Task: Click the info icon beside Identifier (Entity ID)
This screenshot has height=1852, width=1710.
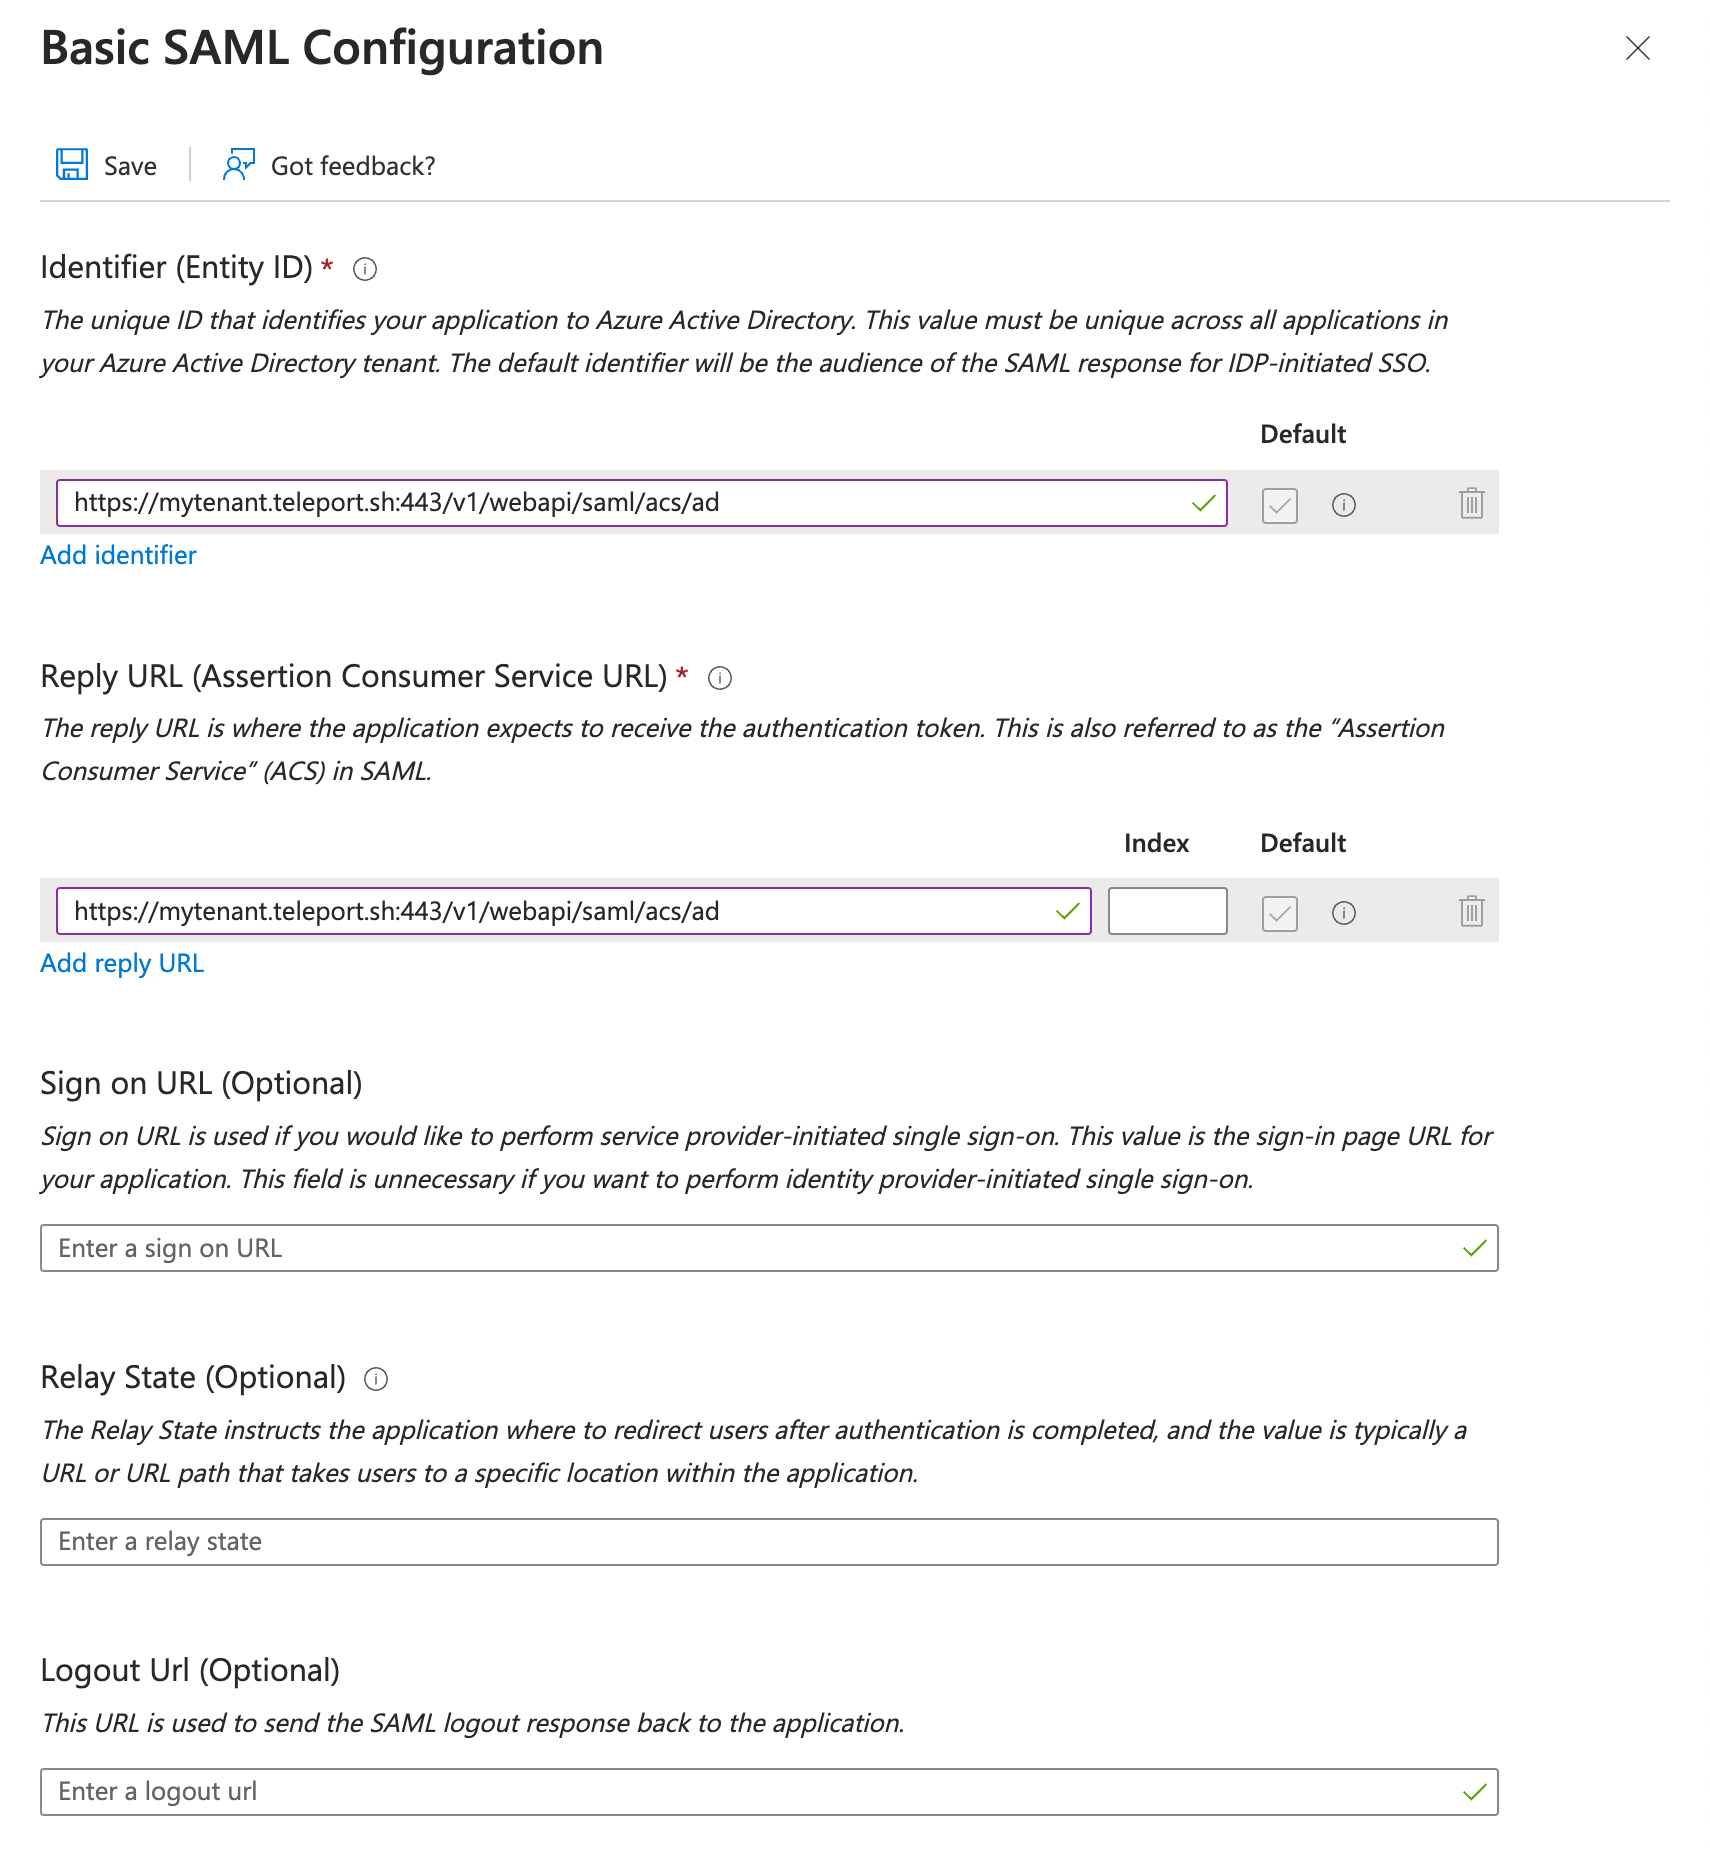Action: click(x=364, y=269)
